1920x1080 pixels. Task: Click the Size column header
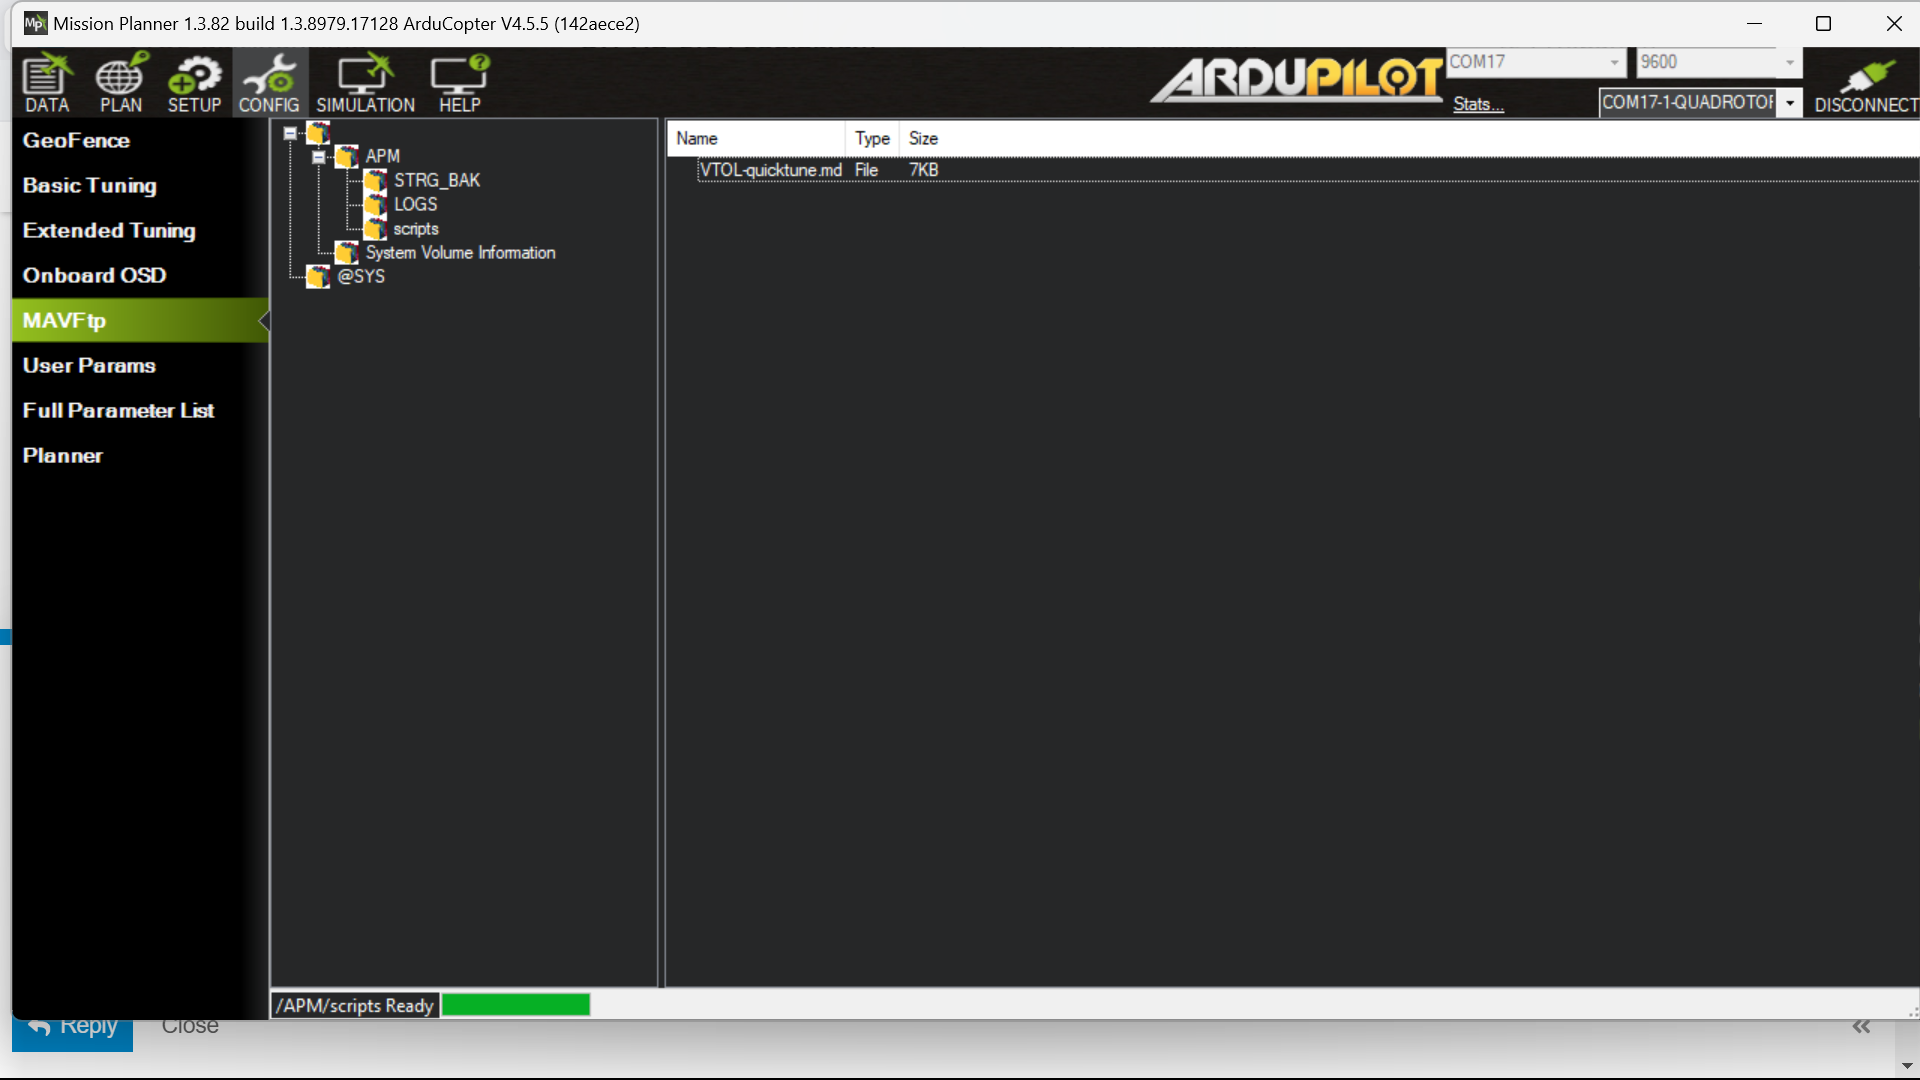923,138
